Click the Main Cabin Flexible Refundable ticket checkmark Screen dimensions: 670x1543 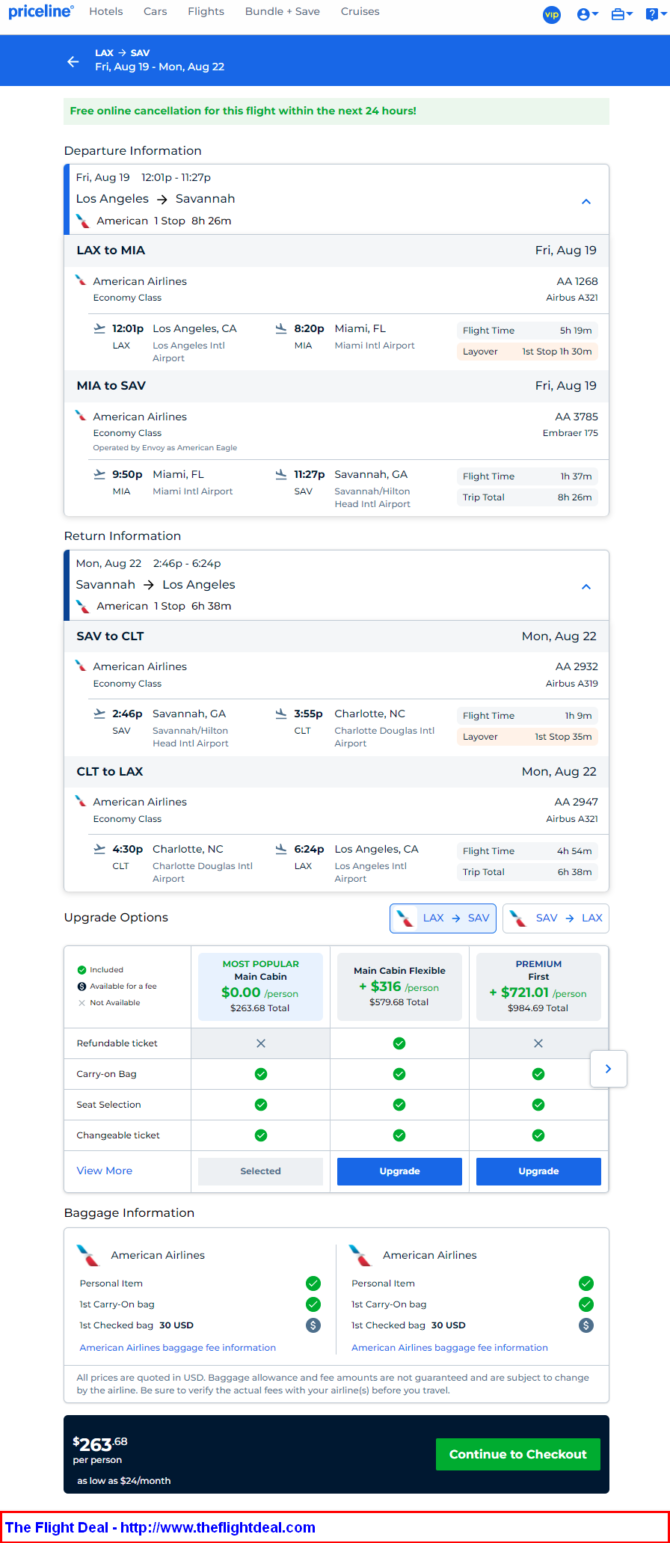pos(399,1043)
